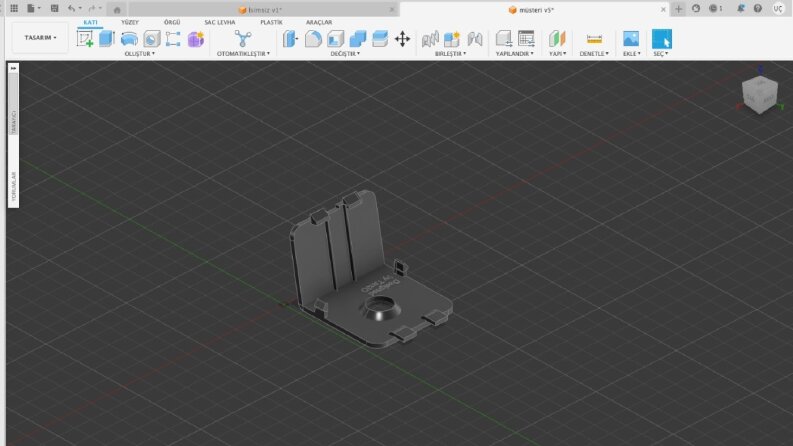Click the Joint icon in Birleştir
The width and height of the screenshot is (793, 446).
(x=430, y=39)
